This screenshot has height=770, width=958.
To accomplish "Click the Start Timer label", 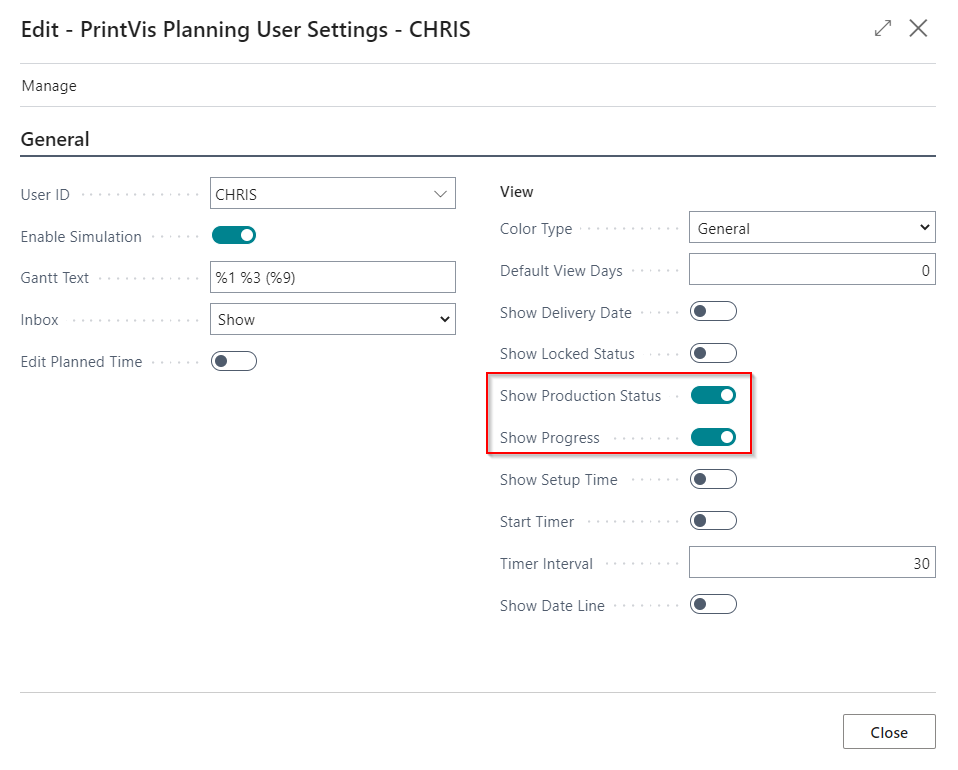I will click(x=537, y=522).
